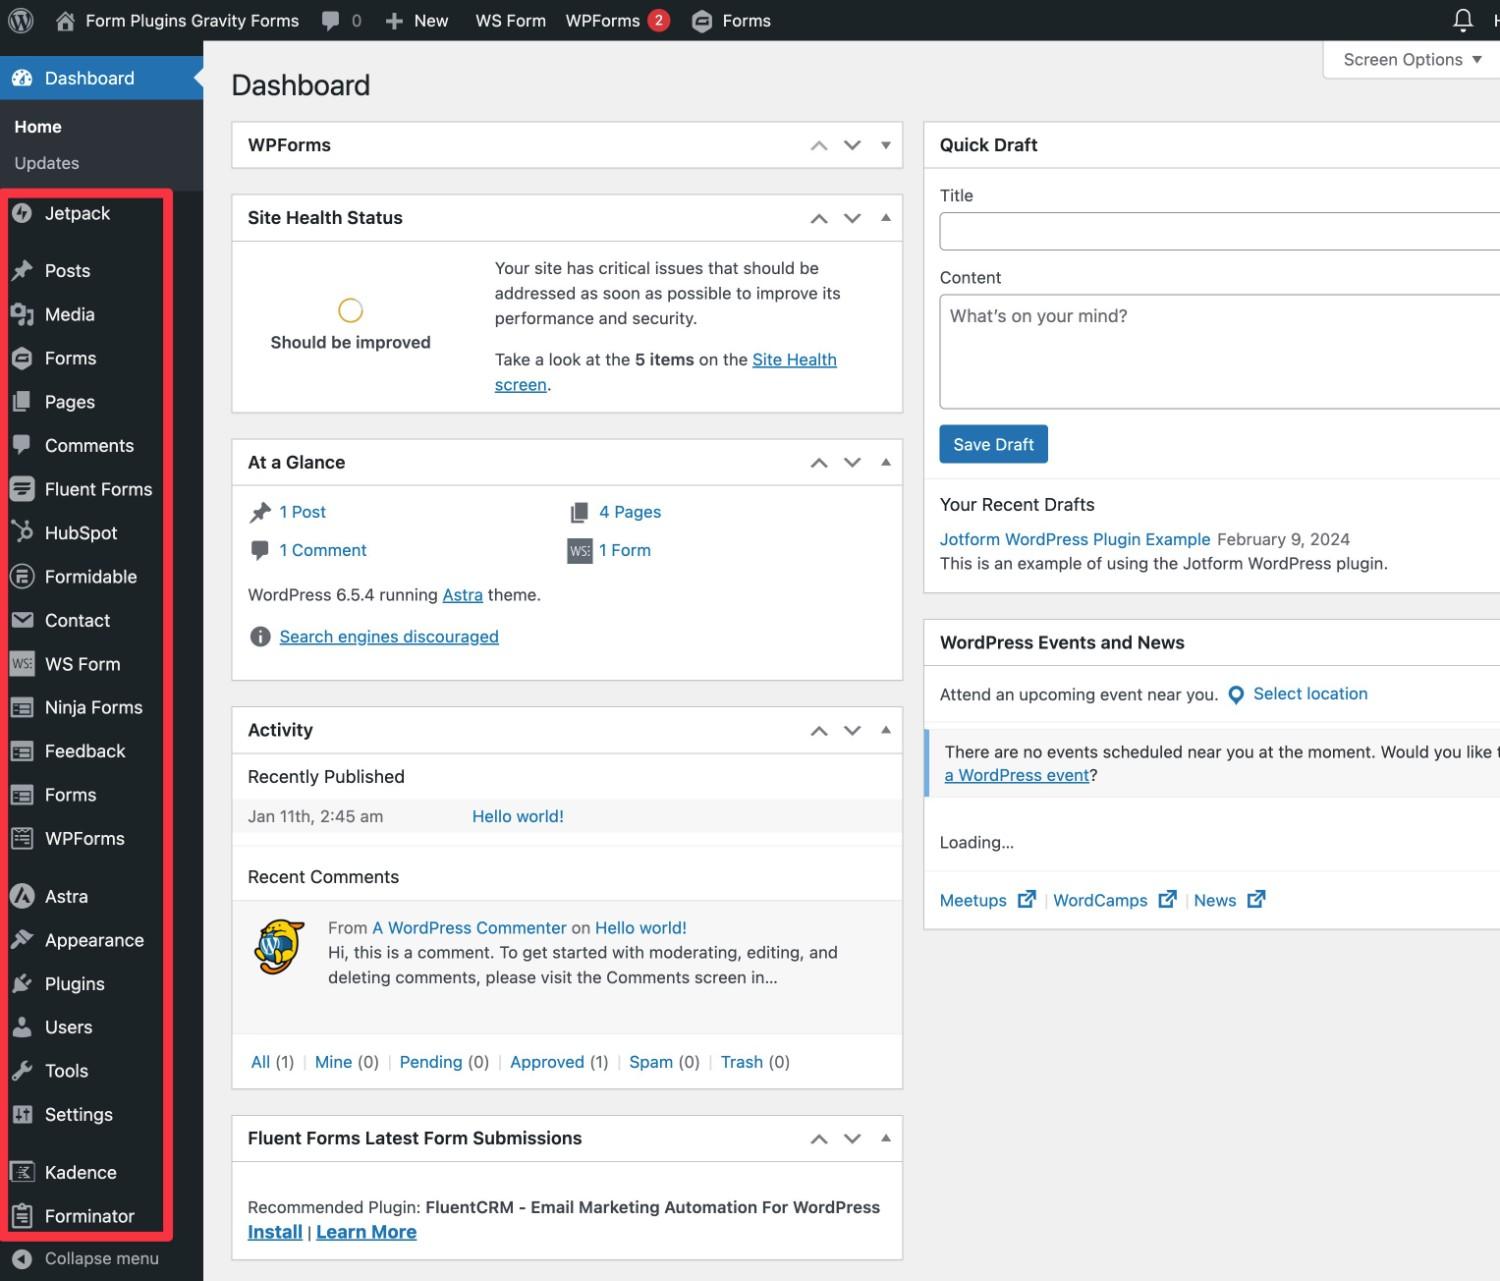Open Jotform WordPress Plugin Example draft
The height and width of the screenshot is (1281, 1500).
pyautogui.click(x=1075, y=539)
